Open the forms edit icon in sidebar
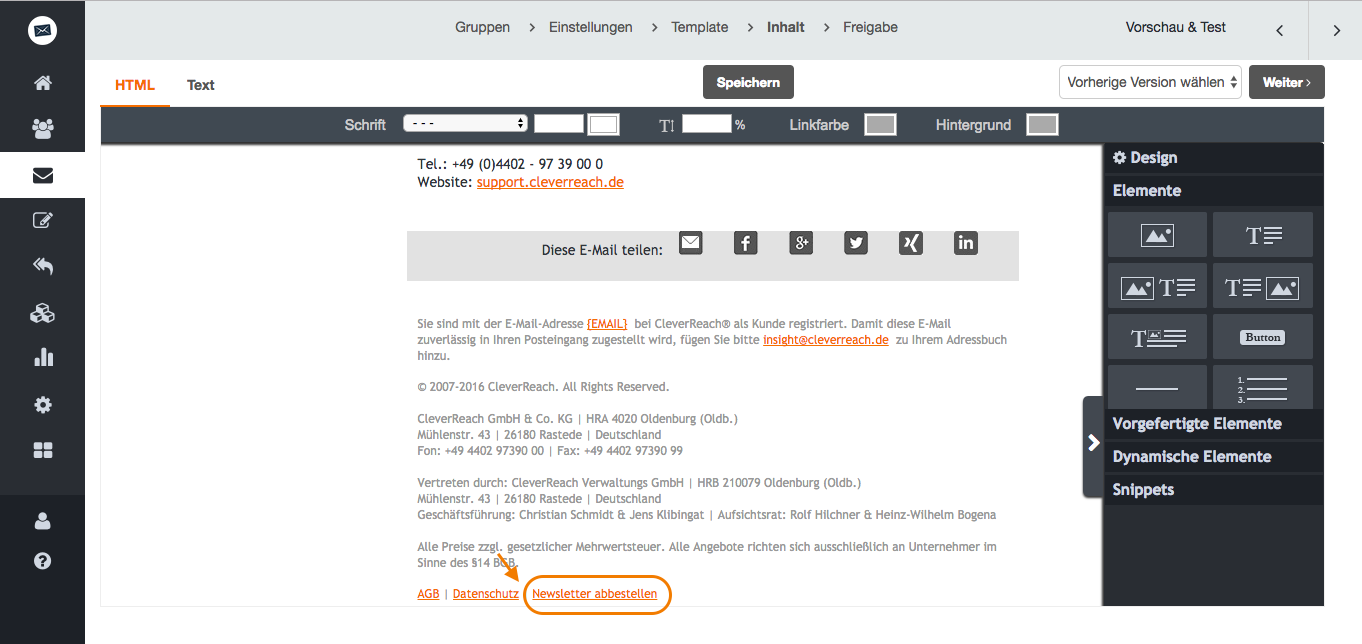Image resolution: width=1362 pixels, height=644 pixels. 42,220
